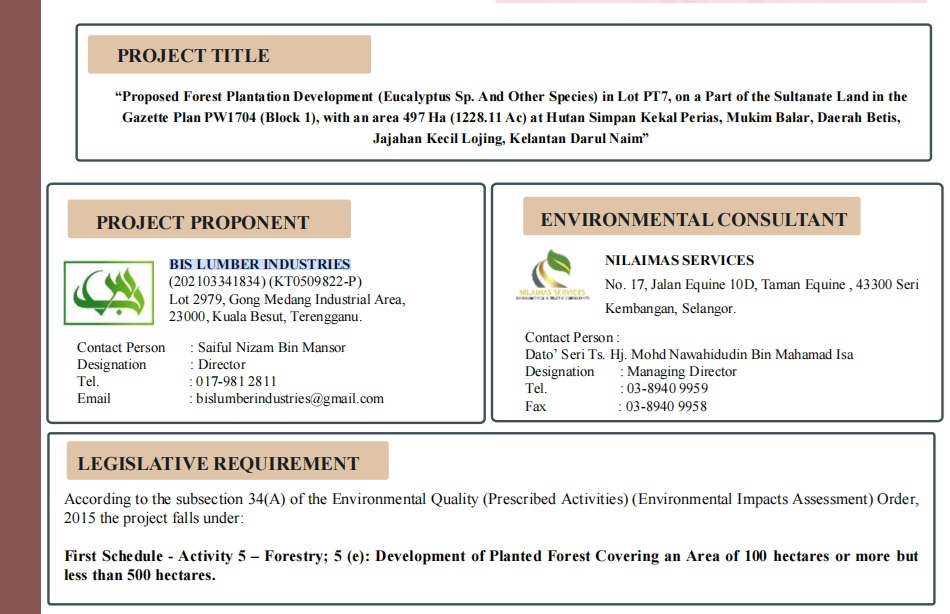
Task: Click the title line starting 'Proposed Forest Plantation Development'
Action: (511, 96)
